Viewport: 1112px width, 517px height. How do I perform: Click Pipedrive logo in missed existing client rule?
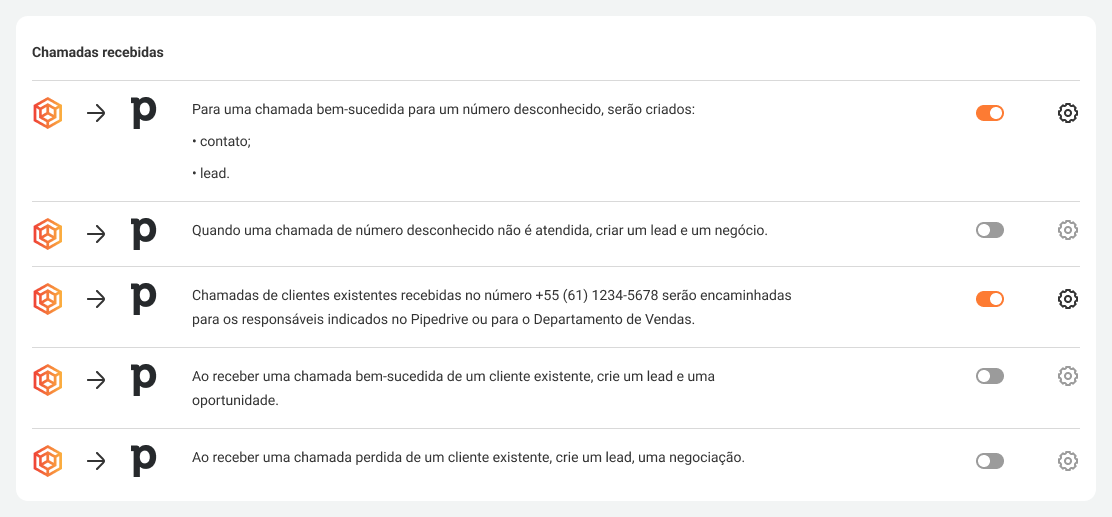[144, 461]
